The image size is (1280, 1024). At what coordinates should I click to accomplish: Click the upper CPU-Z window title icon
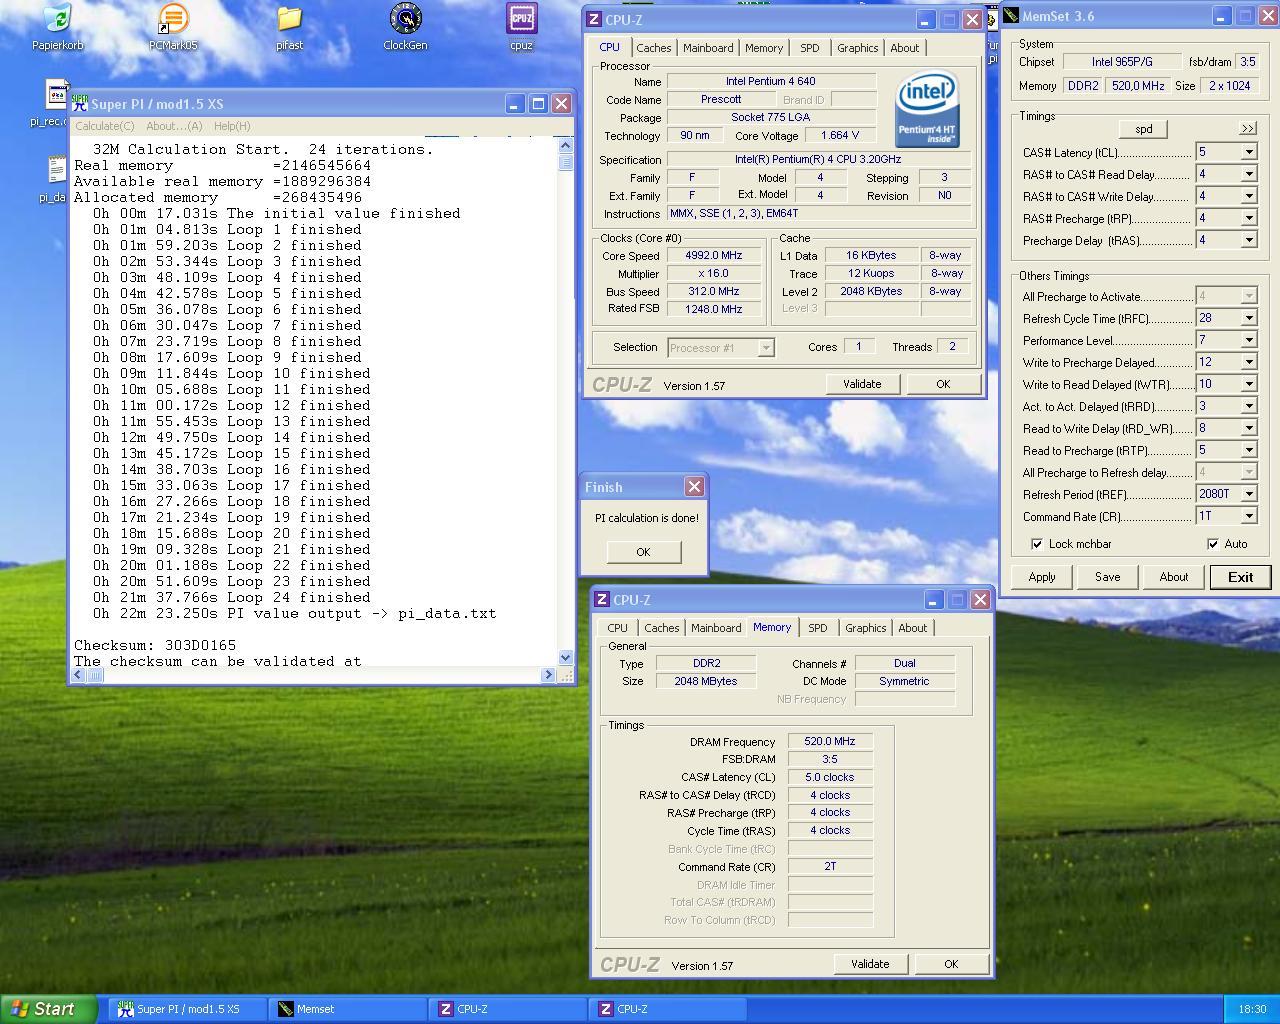tap(594, 19)
